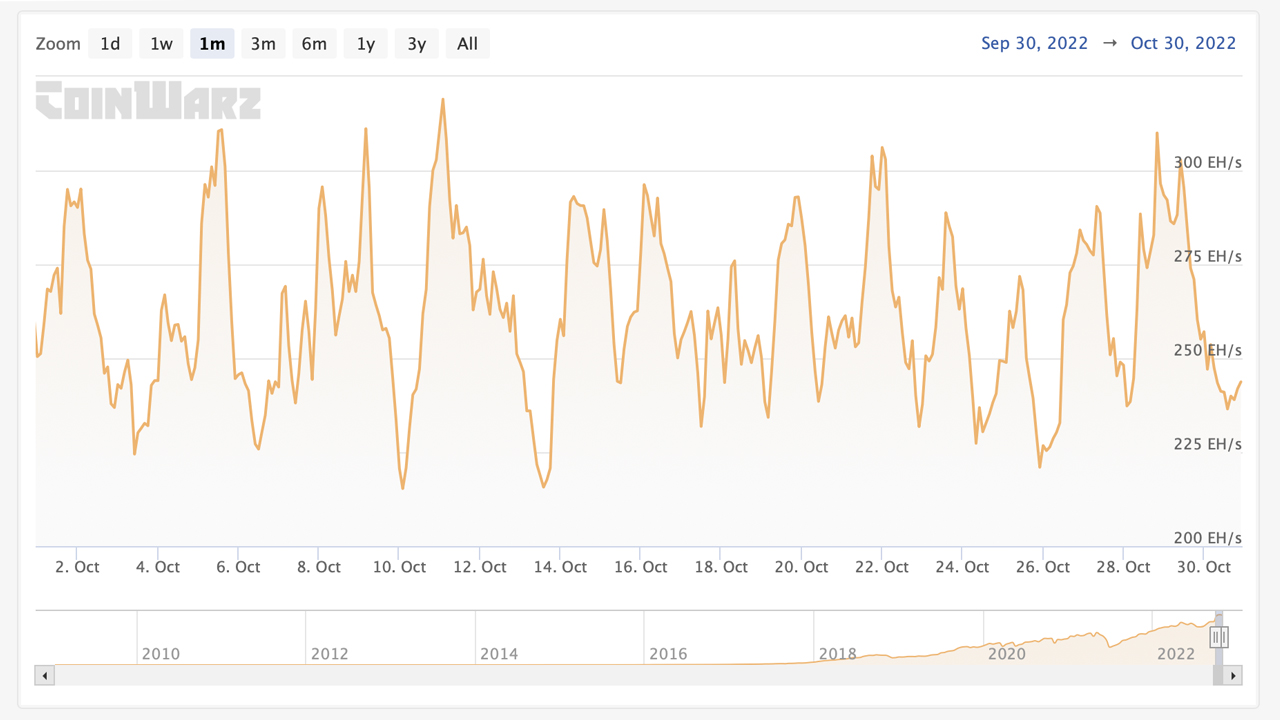
Task: Click the 8. Oct axis label
Action: tap(319, 567)
